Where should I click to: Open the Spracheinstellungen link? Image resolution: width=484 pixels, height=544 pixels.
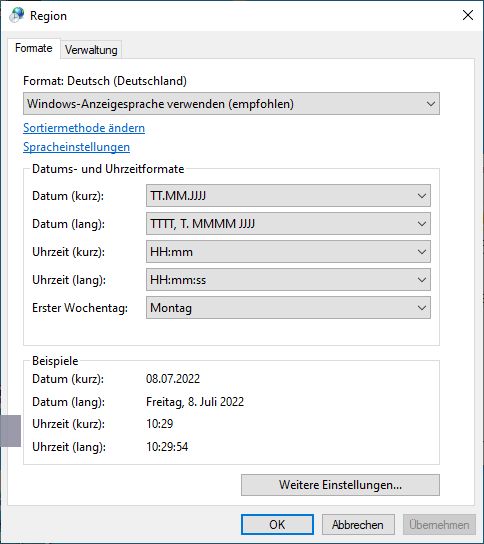click(x=77, y=147)
